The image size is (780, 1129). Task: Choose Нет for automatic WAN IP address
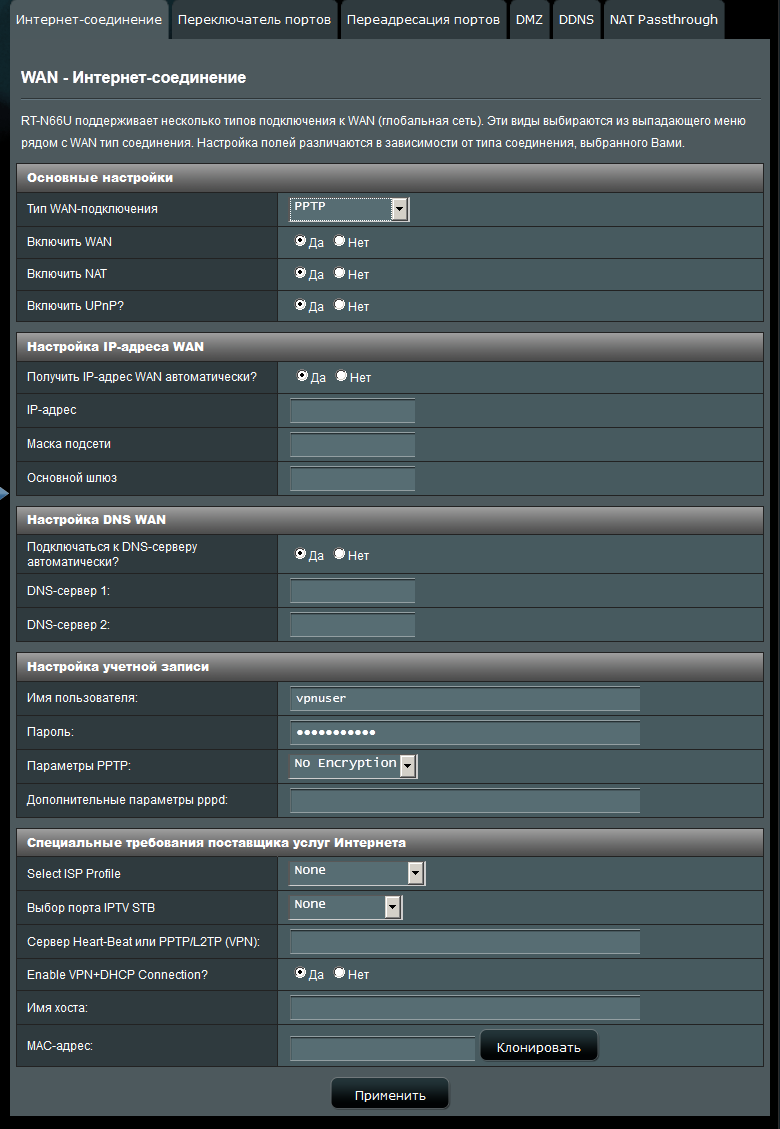(341, 376)
